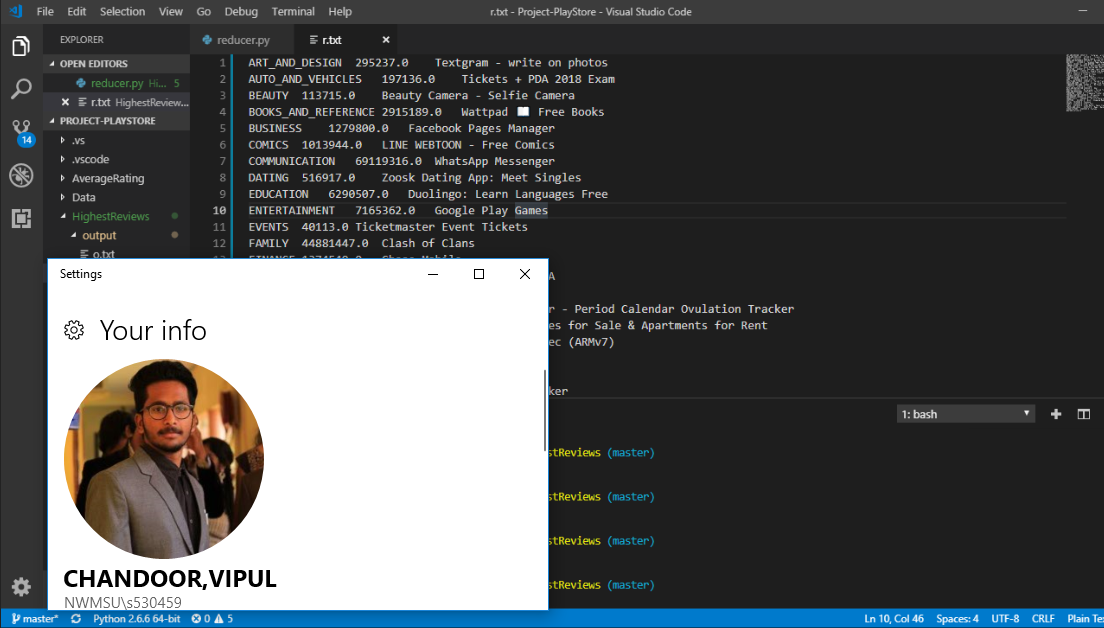Collapse the PROJECT-PLAYSTORE section

(x=116, y=120)
